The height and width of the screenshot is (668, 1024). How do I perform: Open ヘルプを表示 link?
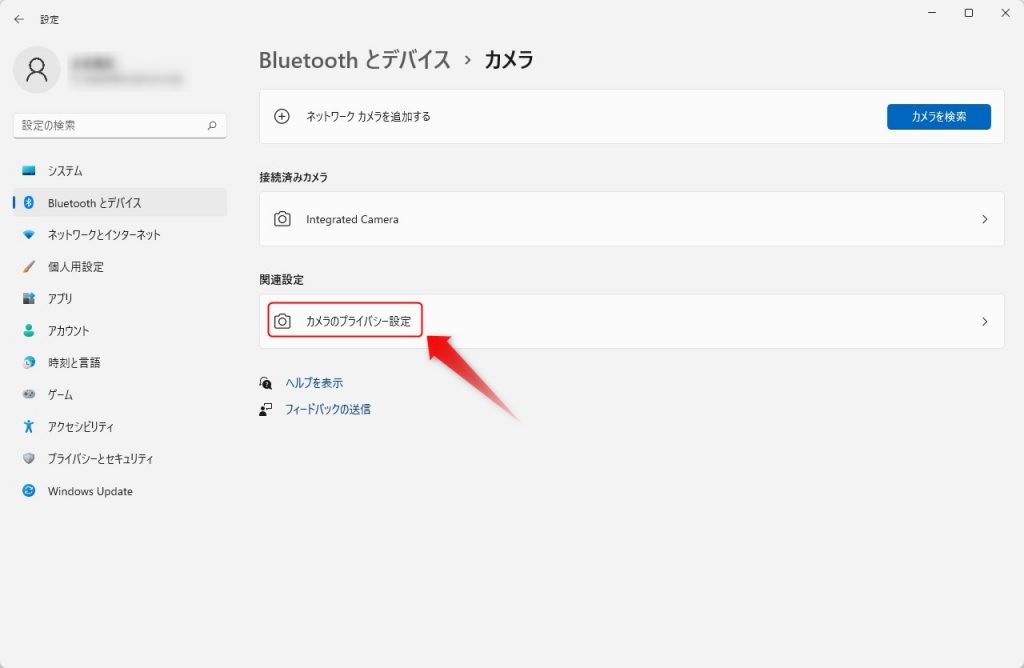pos(314,383)
